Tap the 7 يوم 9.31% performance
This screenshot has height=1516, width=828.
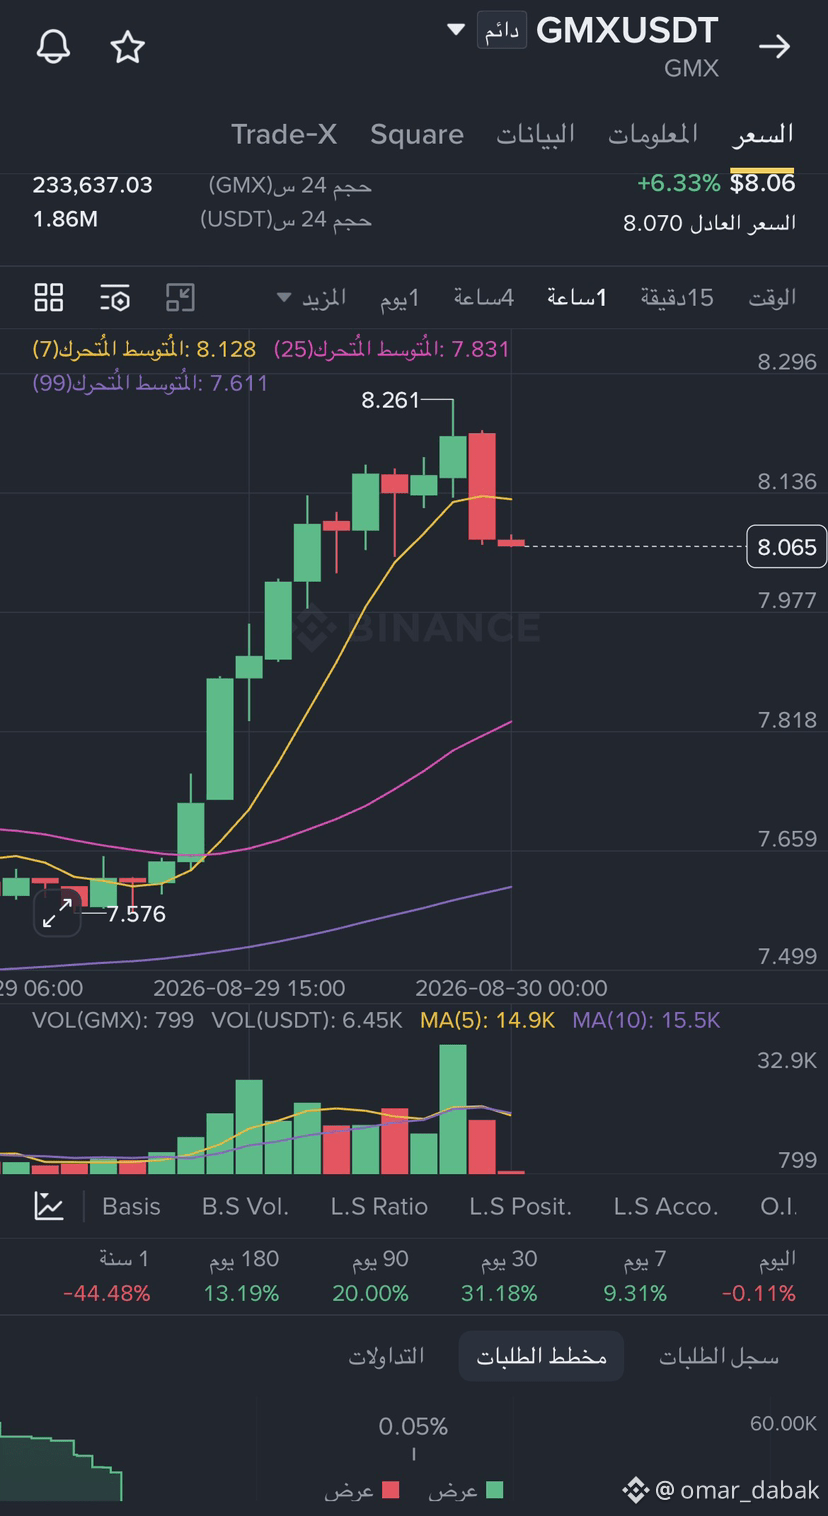(635, 1276)
